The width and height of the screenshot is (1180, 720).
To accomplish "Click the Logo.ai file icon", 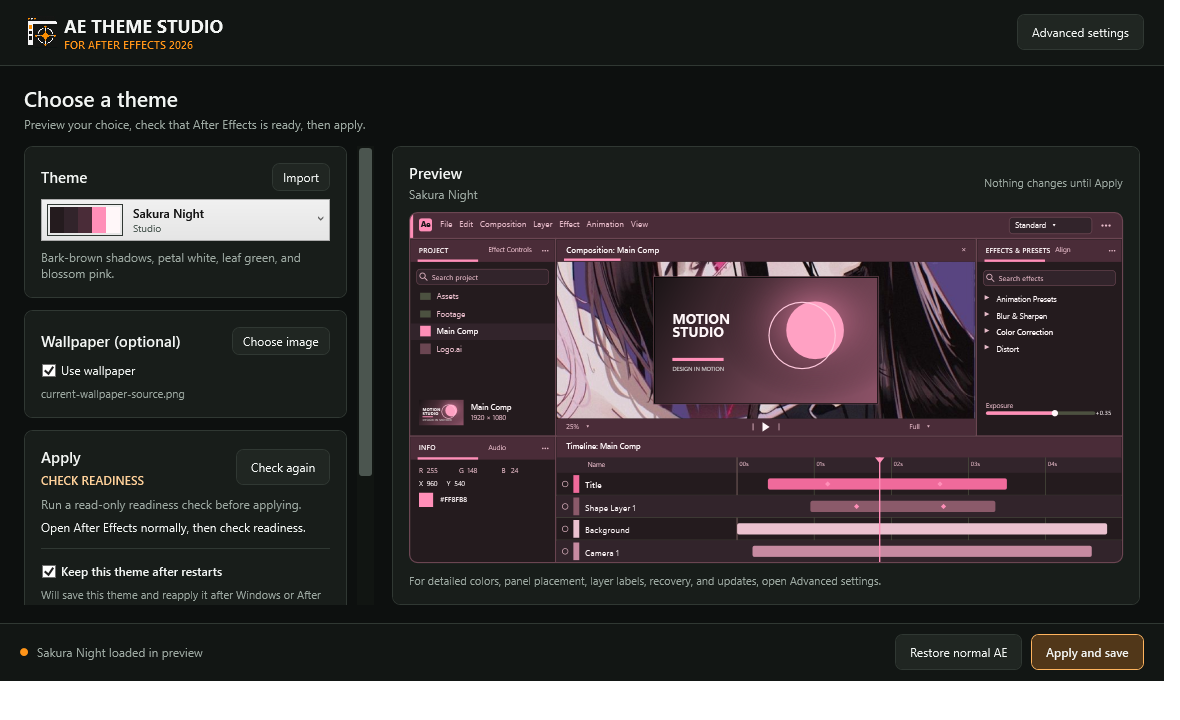I will coord(425,349).
